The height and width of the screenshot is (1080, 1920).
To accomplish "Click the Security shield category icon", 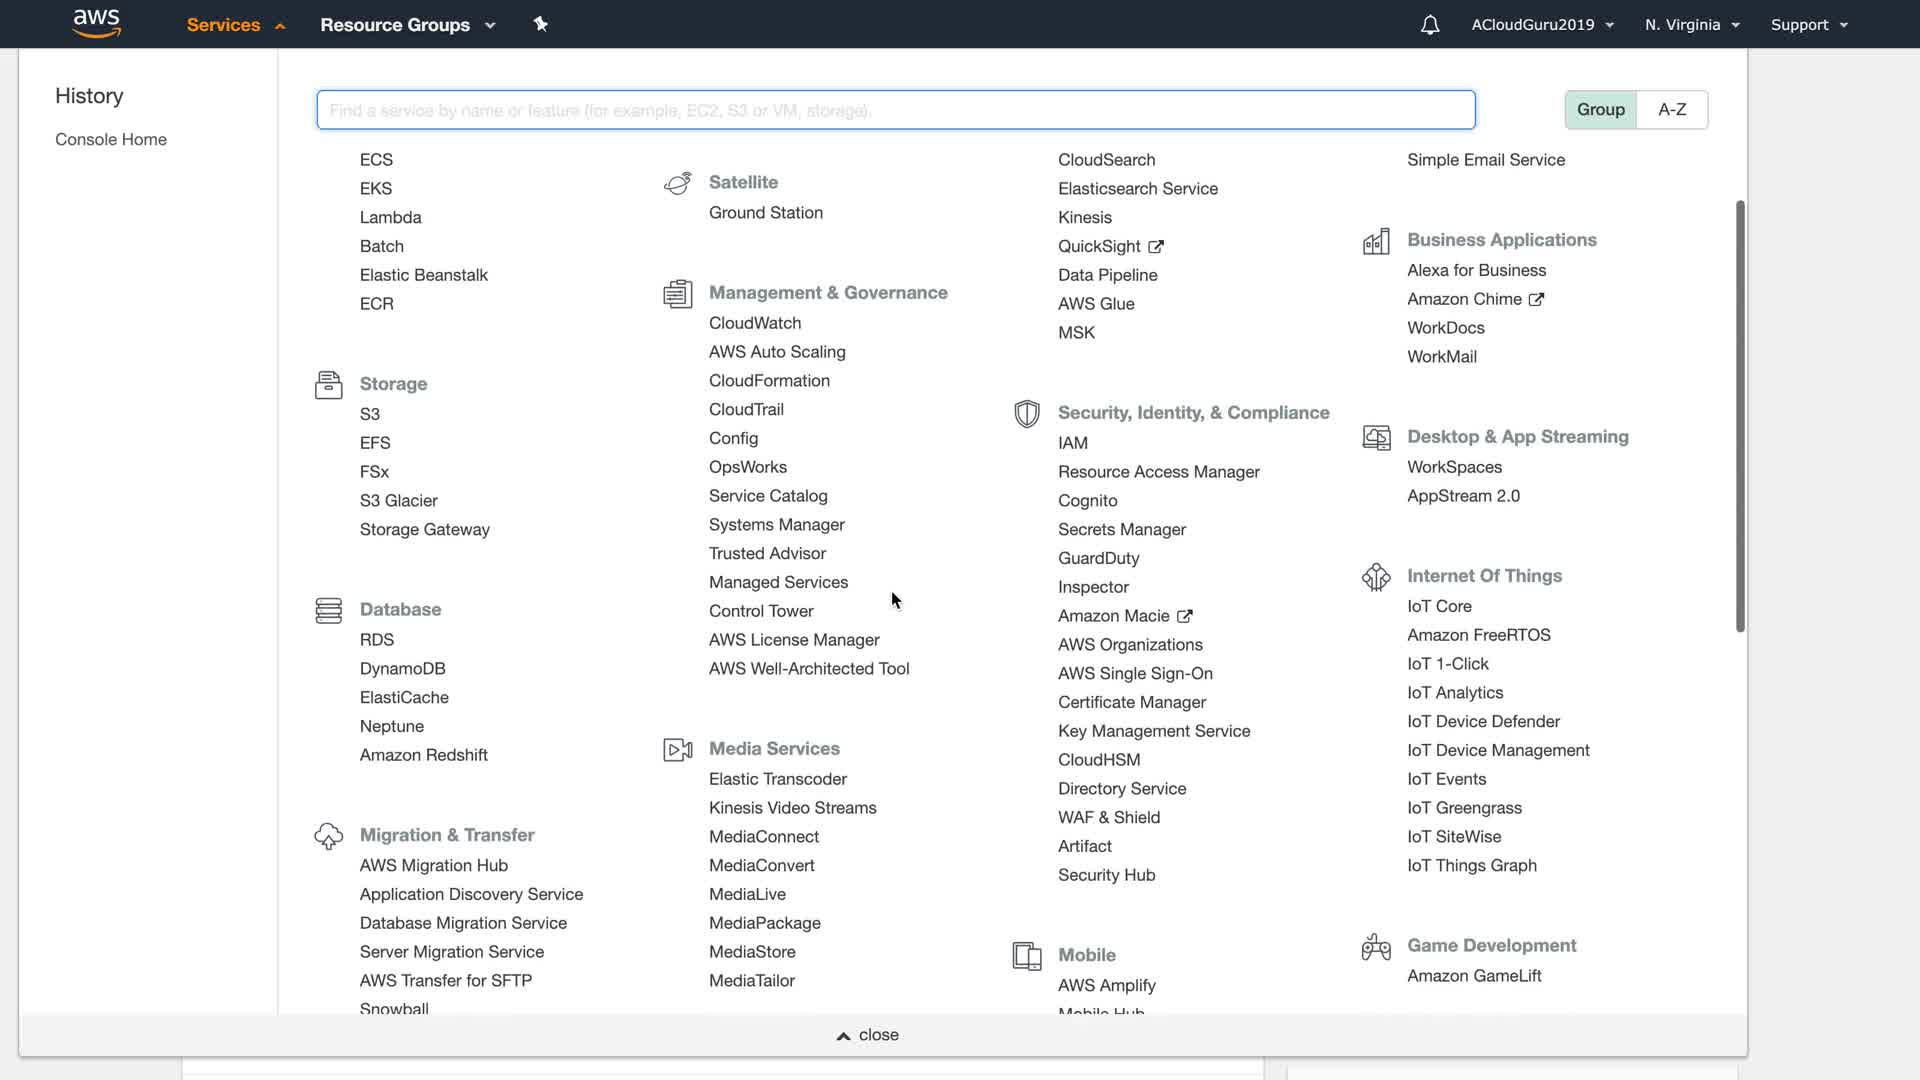I will (x=1026, y=413).
